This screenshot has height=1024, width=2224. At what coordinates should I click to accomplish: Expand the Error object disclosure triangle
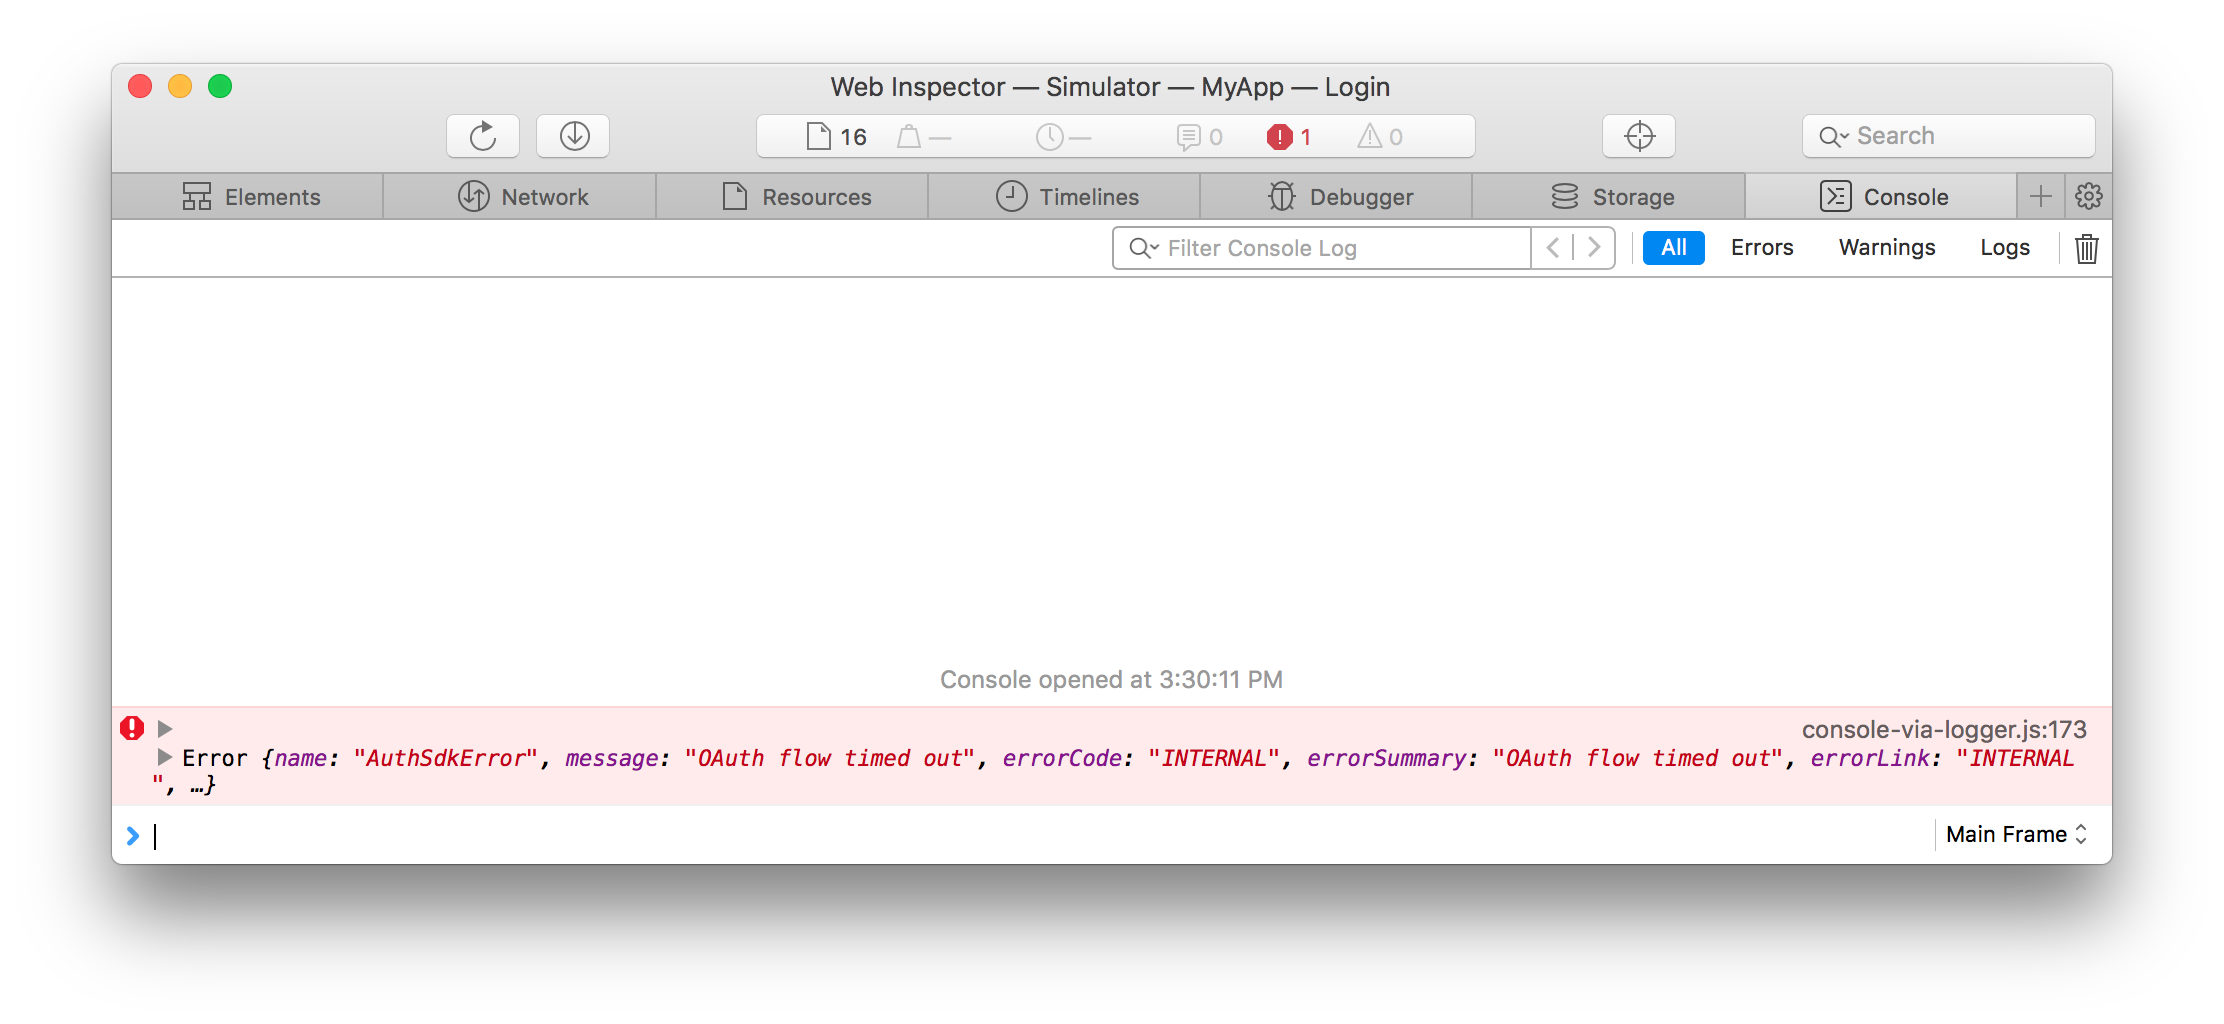pyautogui.click(x=165, y=757)
